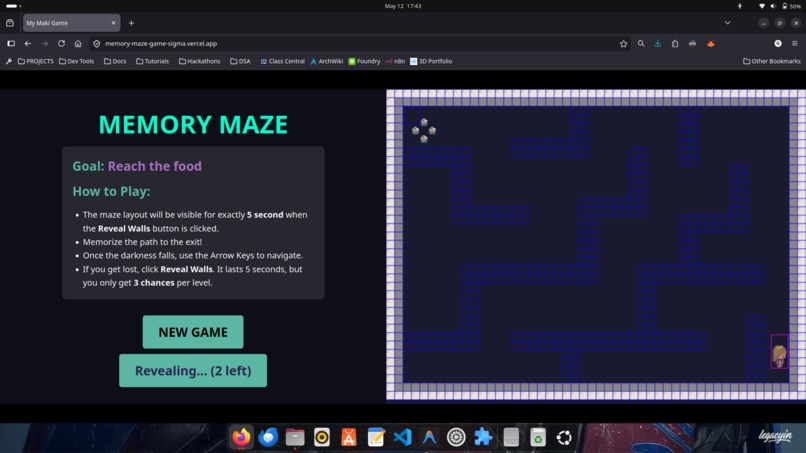Reload the memory maze page

point(61,44)
